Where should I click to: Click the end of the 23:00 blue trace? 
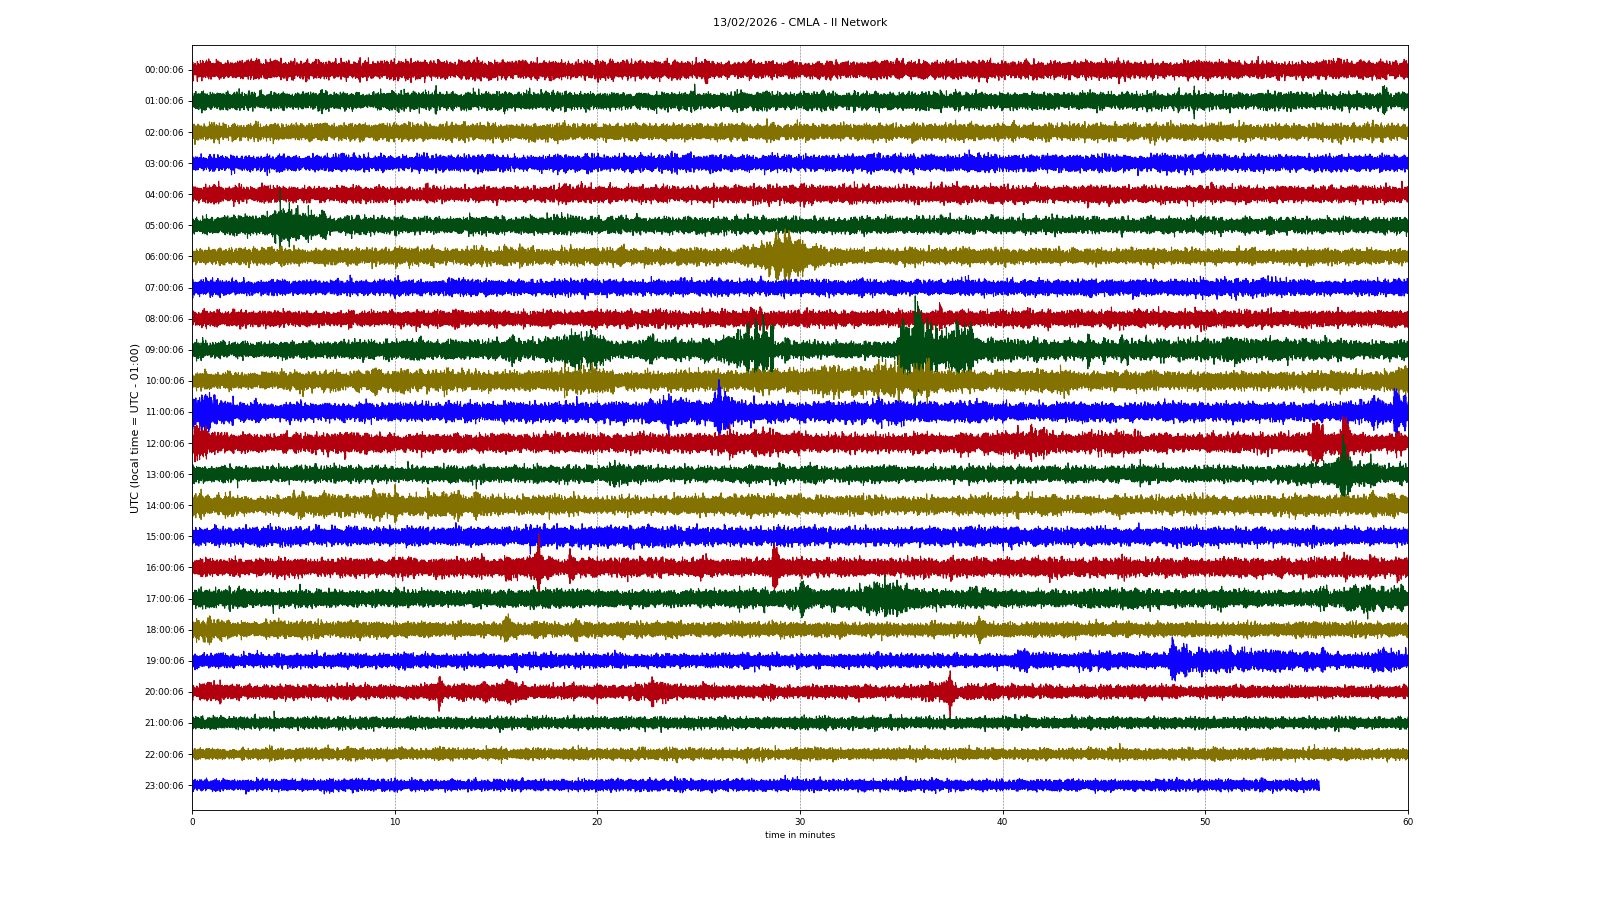1317,785
